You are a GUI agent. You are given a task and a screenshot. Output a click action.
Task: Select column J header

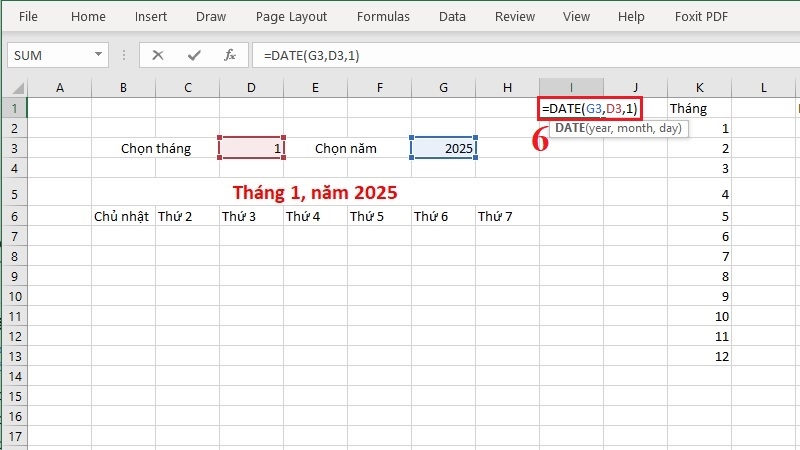635,88
